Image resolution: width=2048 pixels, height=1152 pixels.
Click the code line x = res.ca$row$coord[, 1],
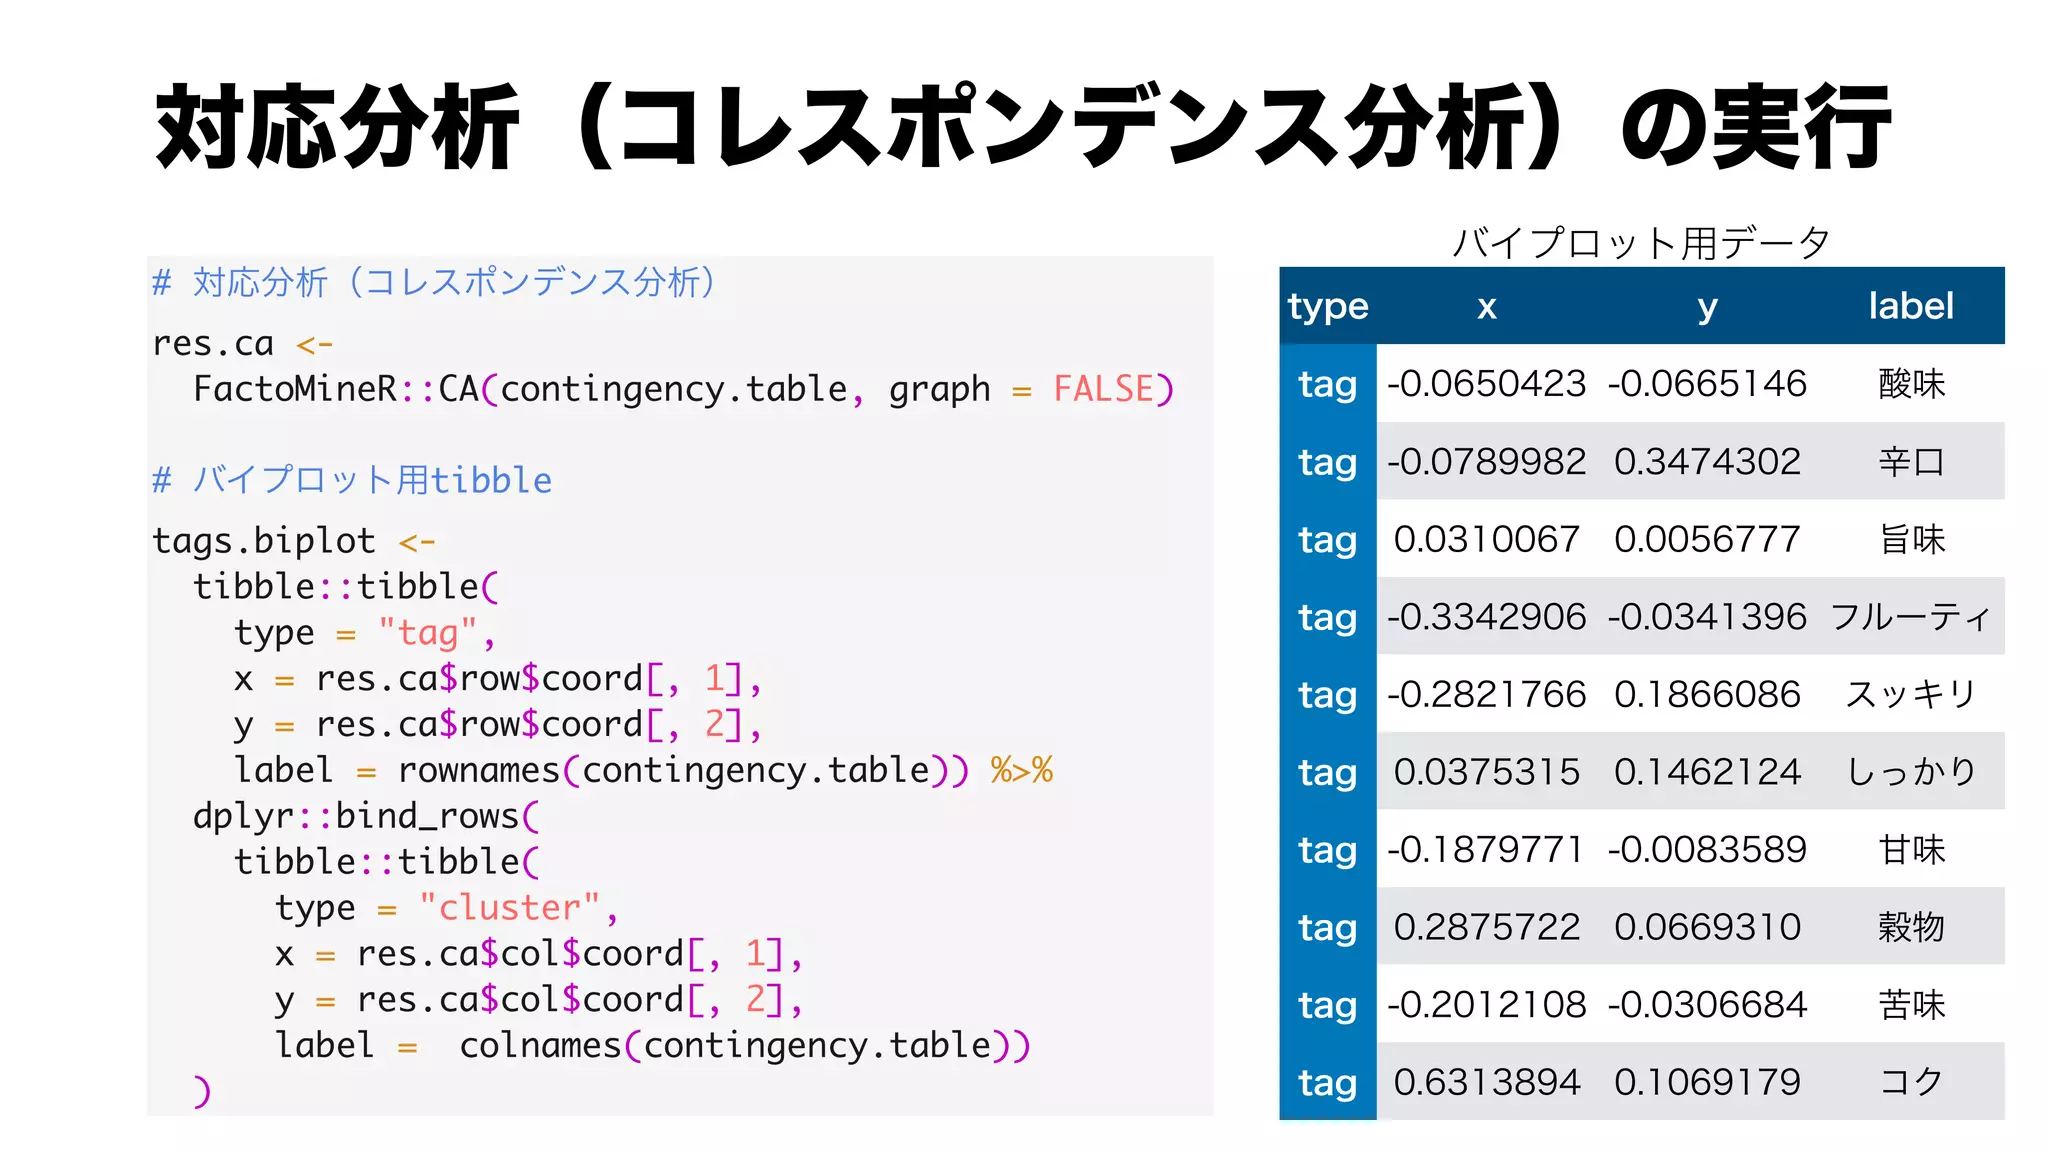pos(498,679)
